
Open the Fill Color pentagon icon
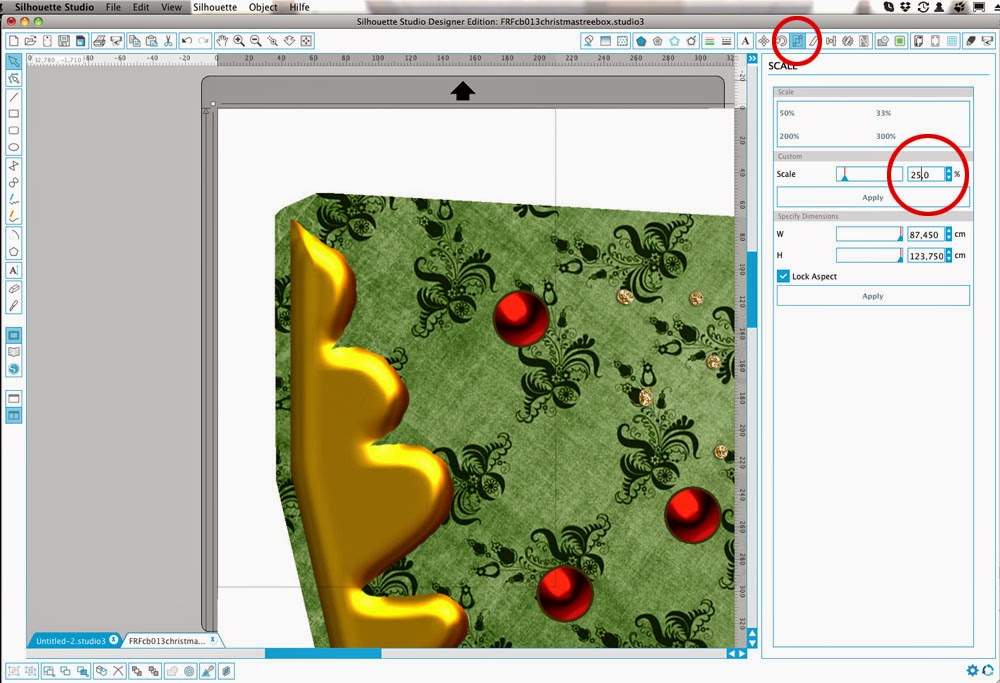(x=640, y=41)
